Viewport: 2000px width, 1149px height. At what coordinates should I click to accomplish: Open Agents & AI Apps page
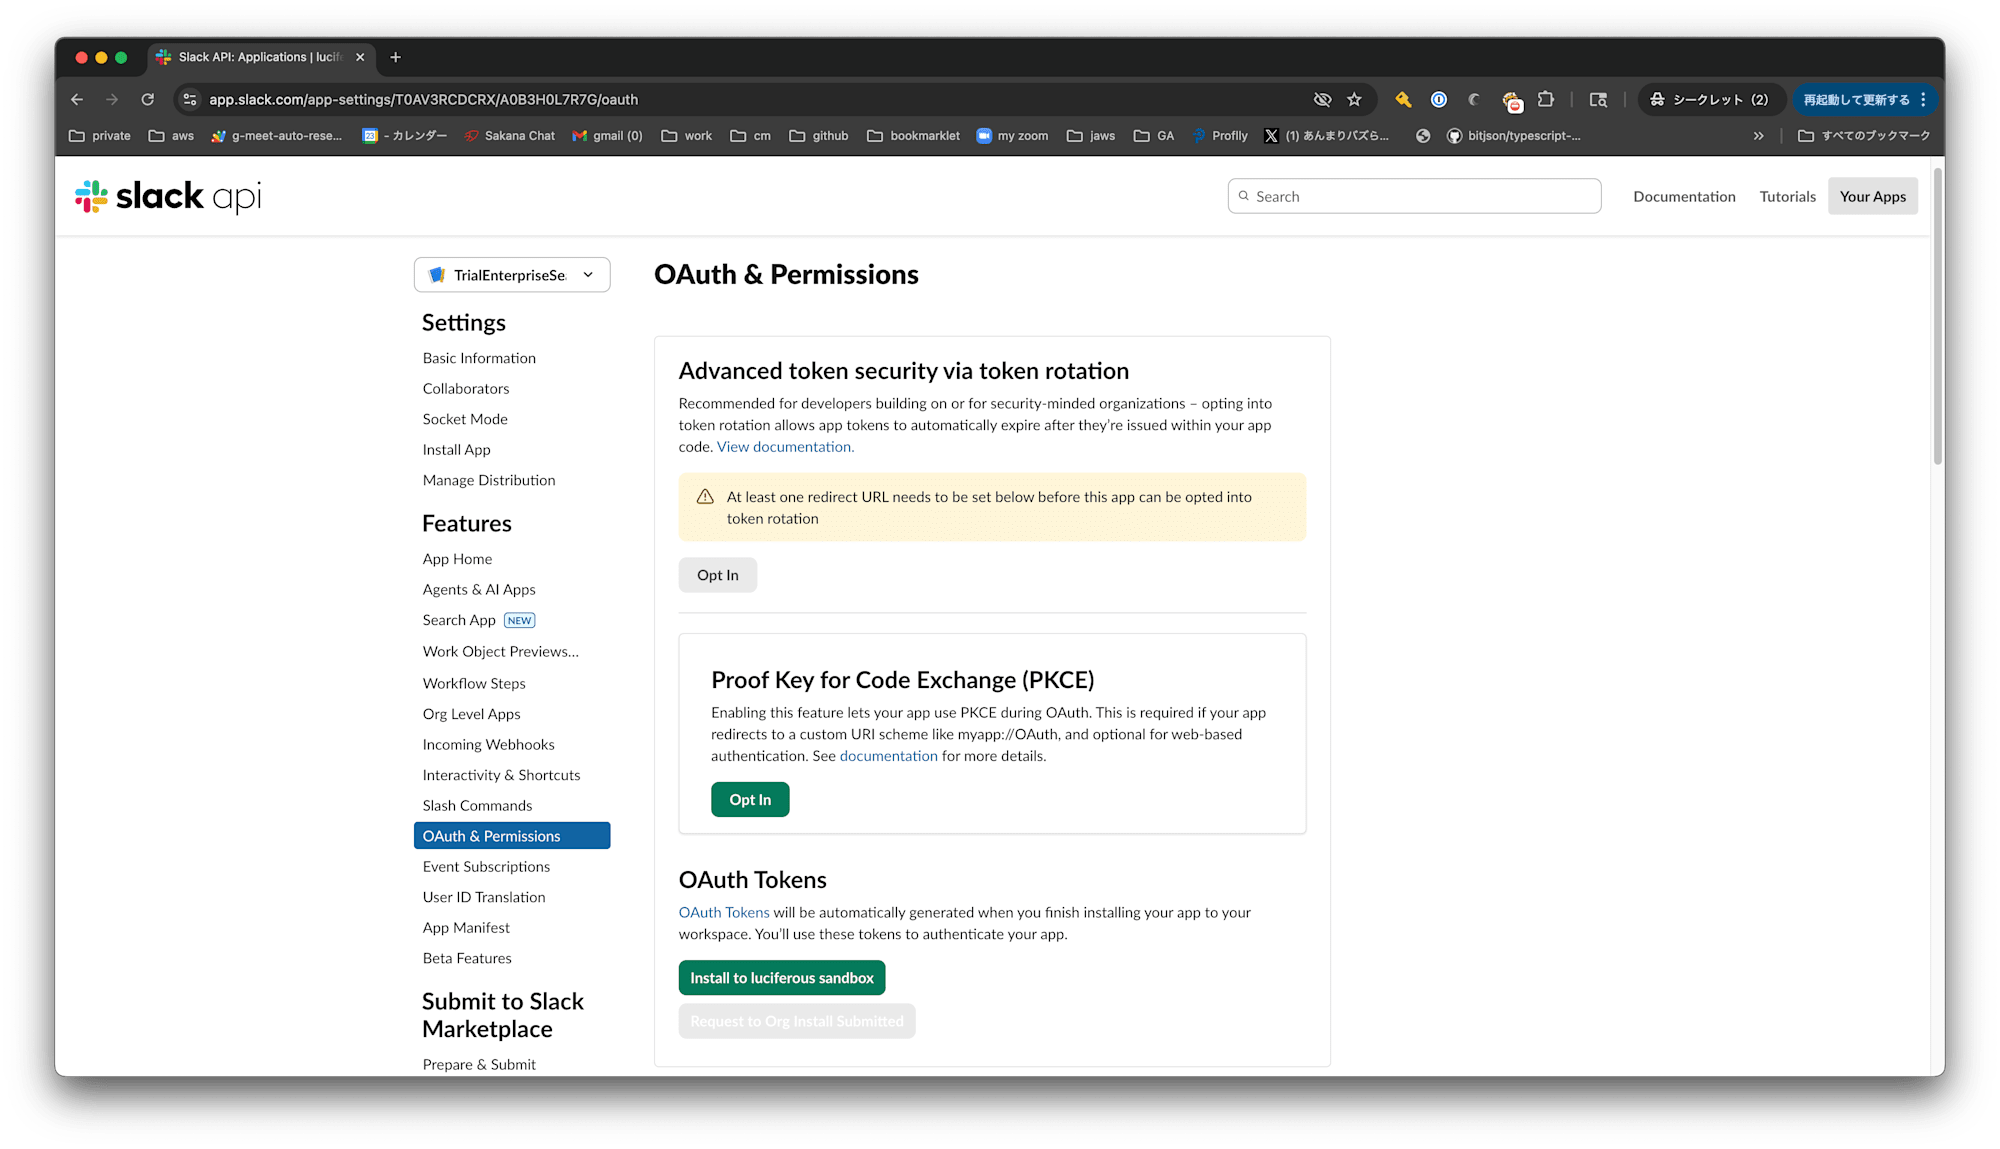[479, 590]
